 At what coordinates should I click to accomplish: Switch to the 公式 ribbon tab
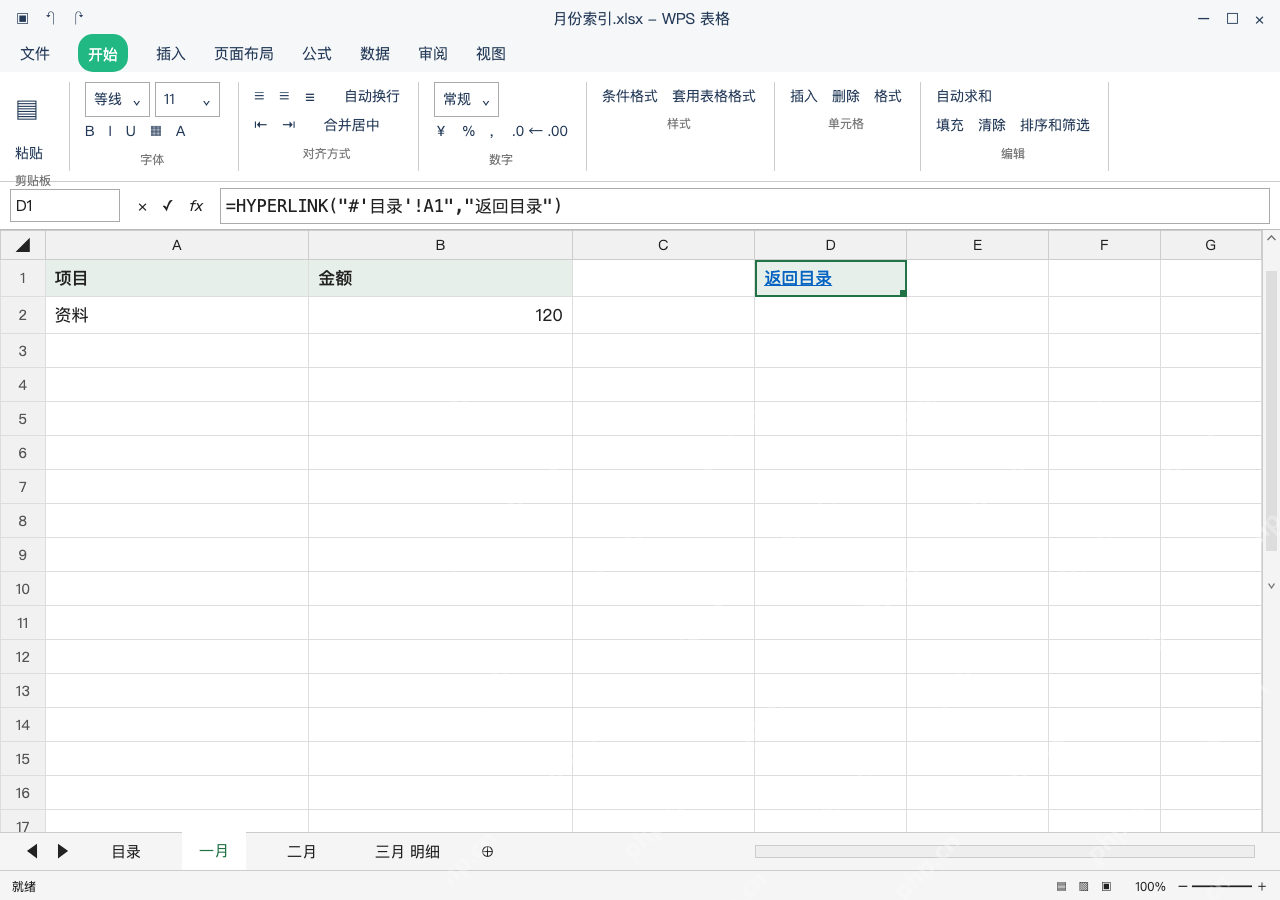point(317,54)
